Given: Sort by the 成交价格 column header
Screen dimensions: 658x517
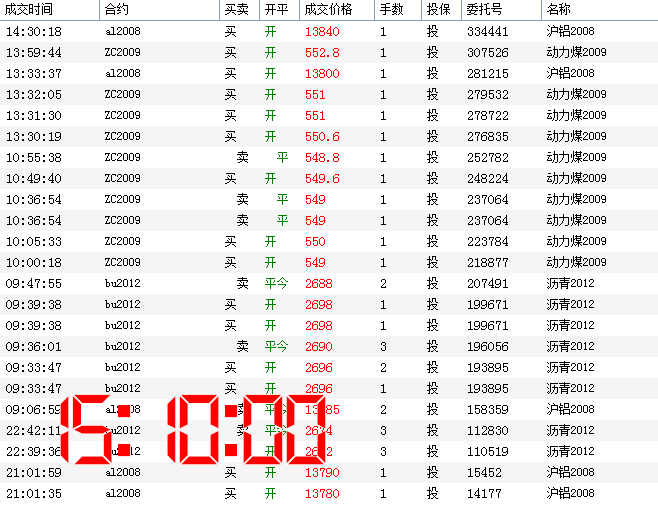Looking at the screenshot, I should (x=327, y=10).
